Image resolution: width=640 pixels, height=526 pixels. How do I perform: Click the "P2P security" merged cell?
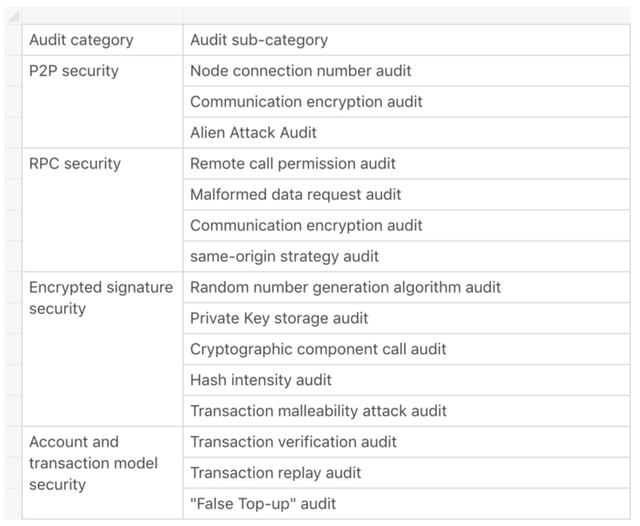coord(102,102)
